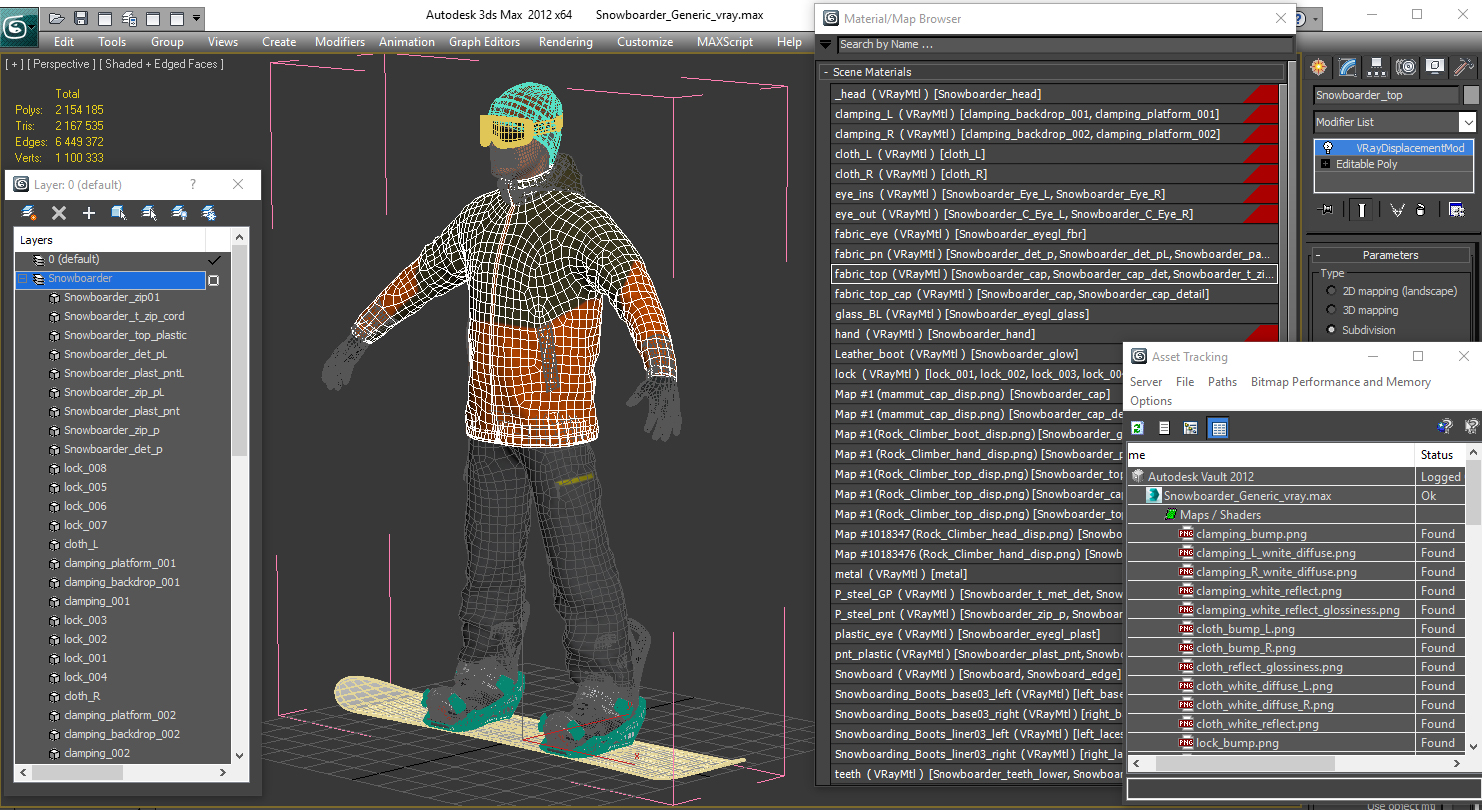Select clamping_bump.png in Asset Tracking
1482x810 pixels.
[x=1251, y=534]
